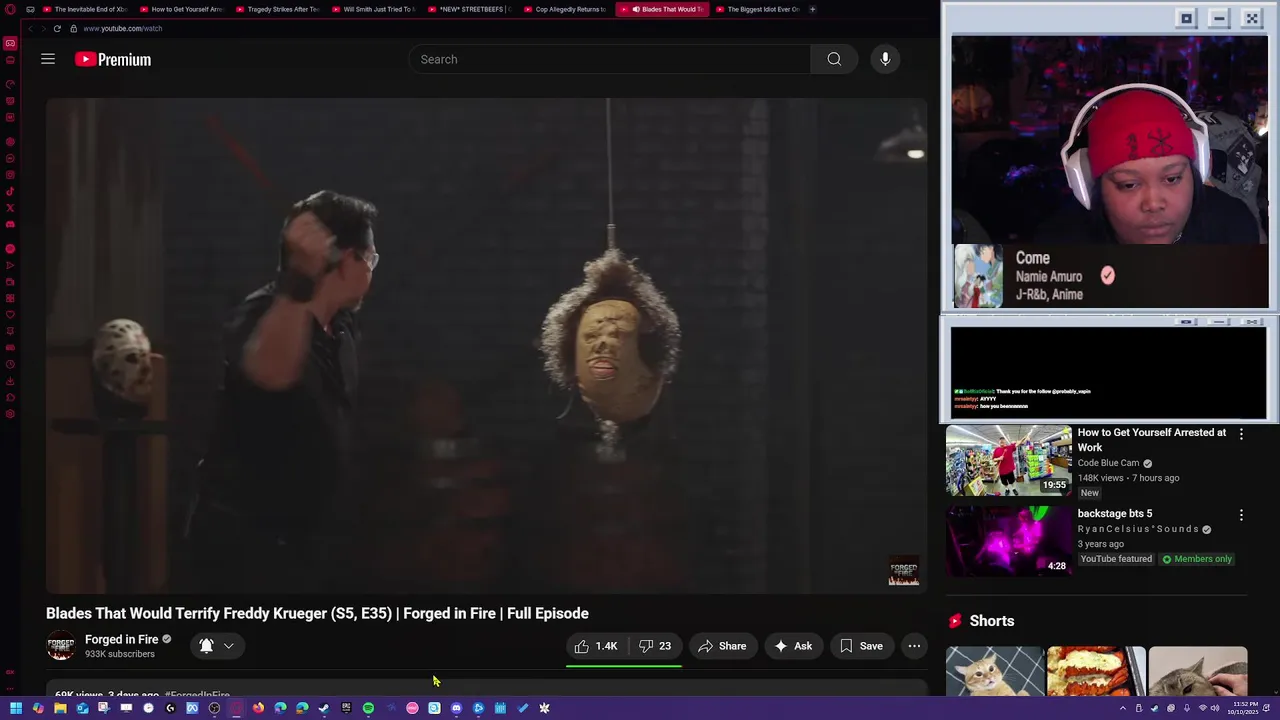The height and width of the screenshot is (720, 1280).
Task: Switch to 'The Inevitable End of Xbox' tab
Action: point(84,9)
